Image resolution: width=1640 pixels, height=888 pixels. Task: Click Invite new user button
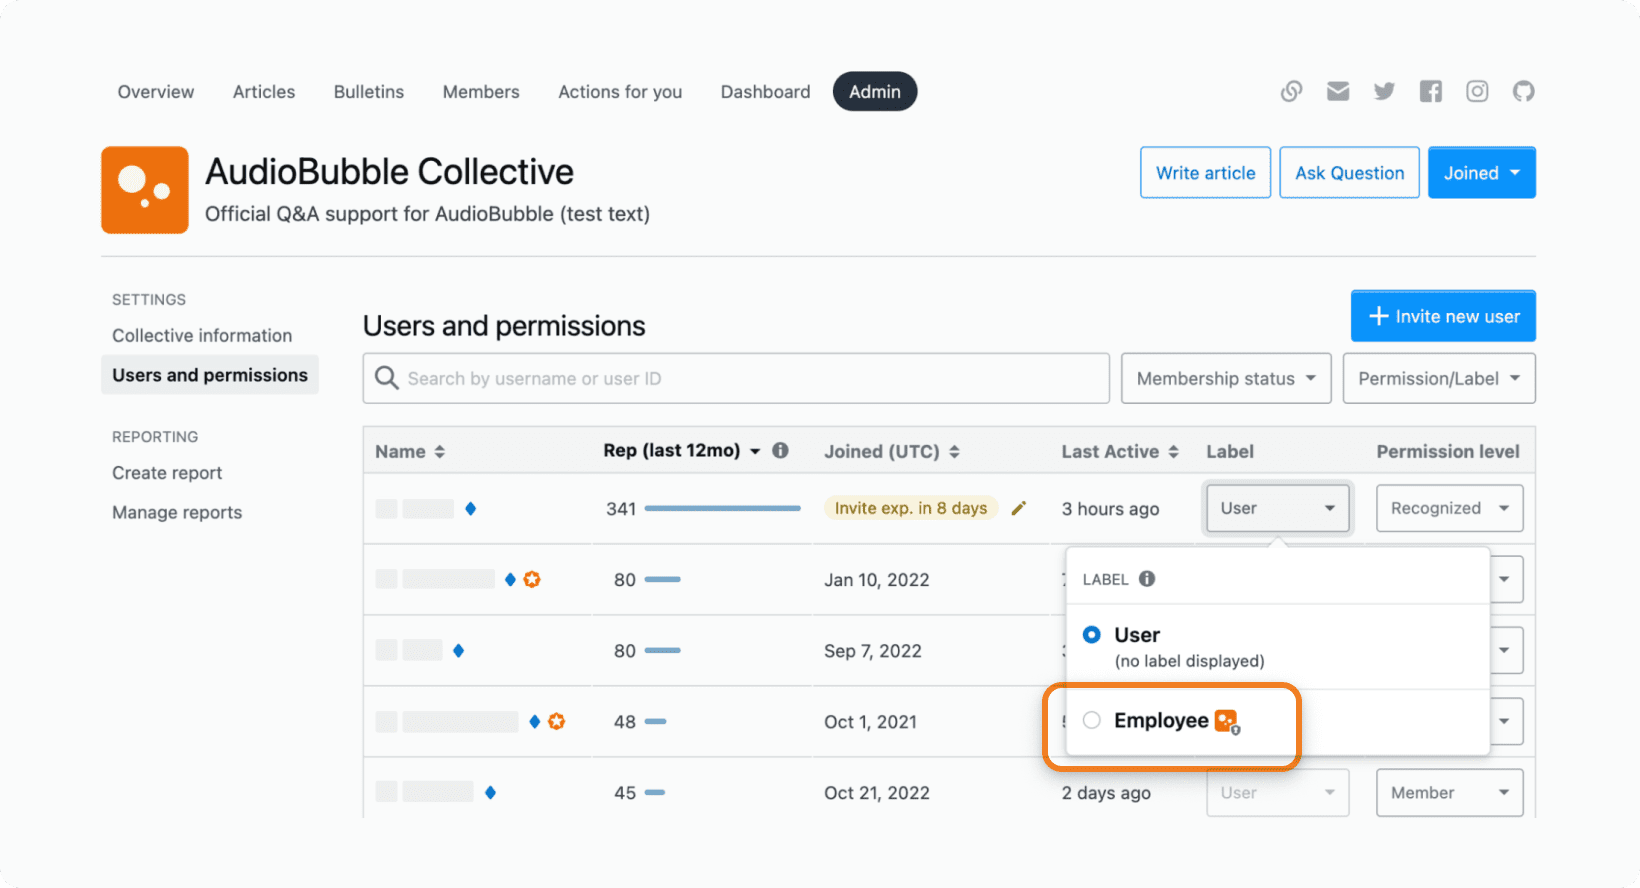pyautogui.click(x=1443, y=316)
